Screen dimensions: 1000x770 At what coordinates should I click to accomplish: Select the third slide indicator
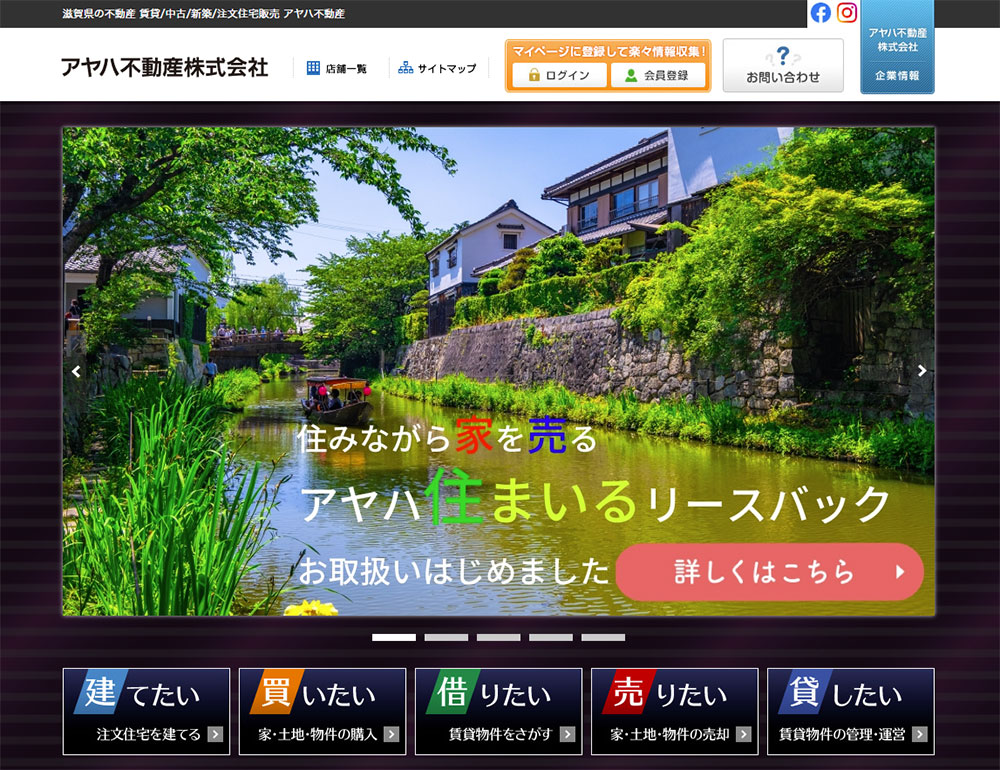coord(498,637)
